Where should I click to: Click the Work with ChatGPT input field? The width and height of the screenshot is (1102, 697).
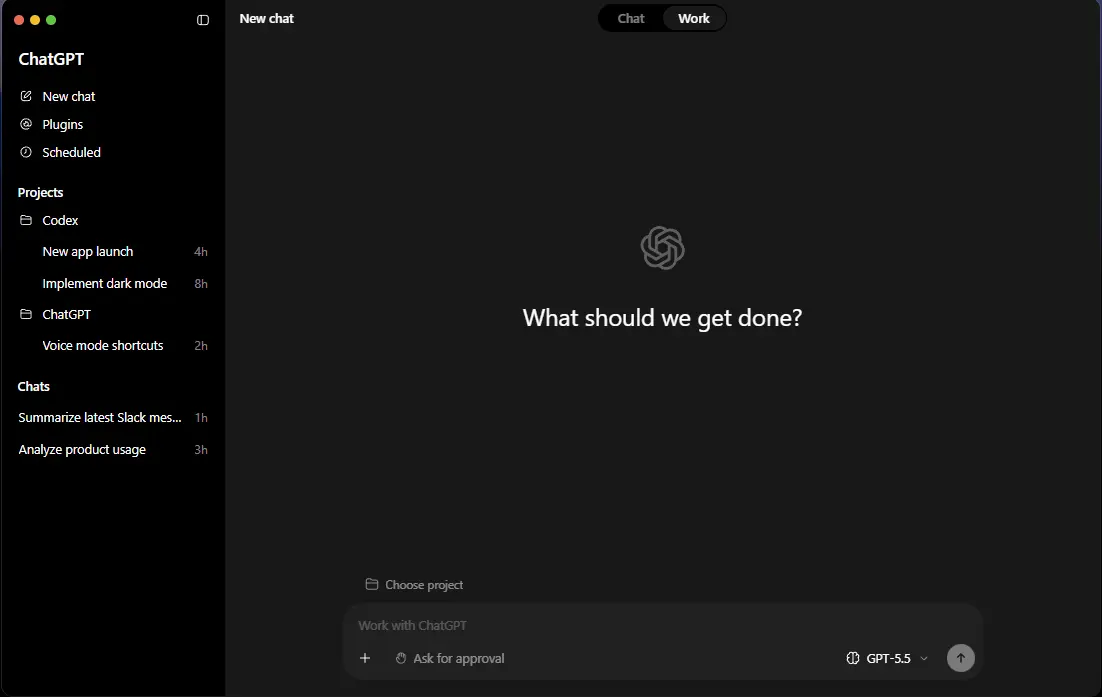point(661,625)
